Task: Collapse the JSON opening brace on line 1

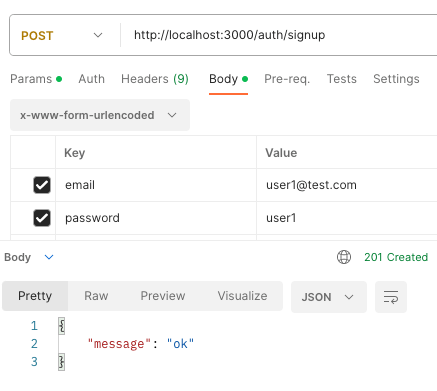Action: point(62,326)
